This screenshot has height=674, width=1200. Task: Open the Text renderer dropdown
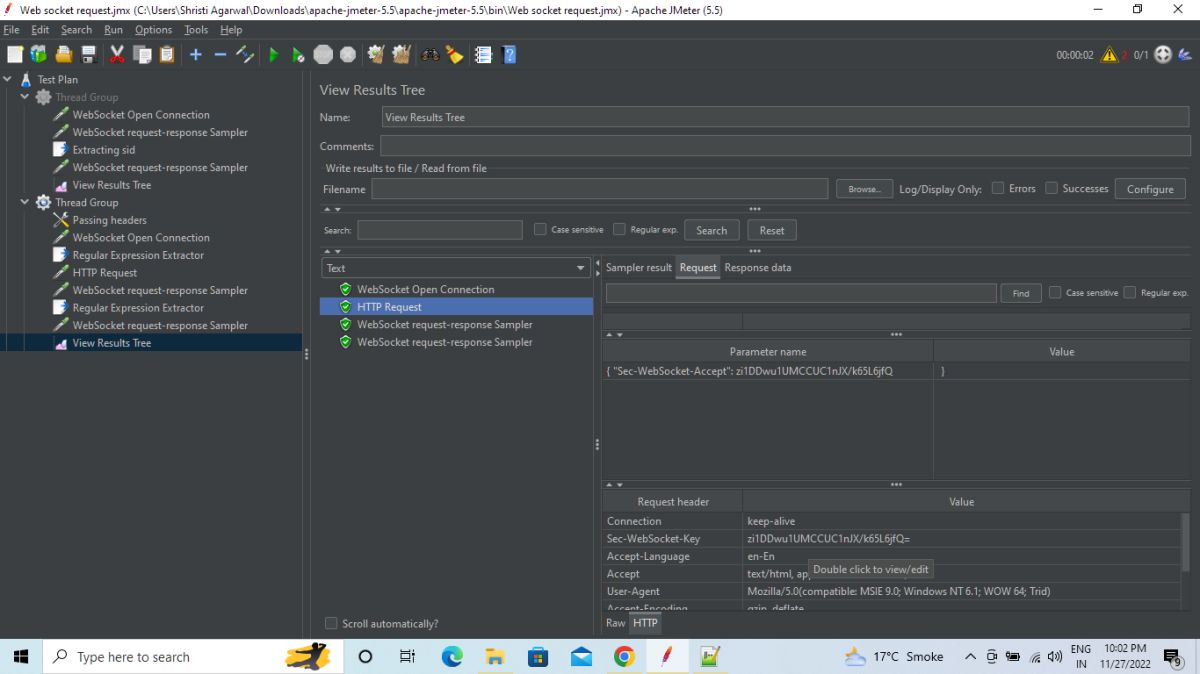[x=457, y=268]
